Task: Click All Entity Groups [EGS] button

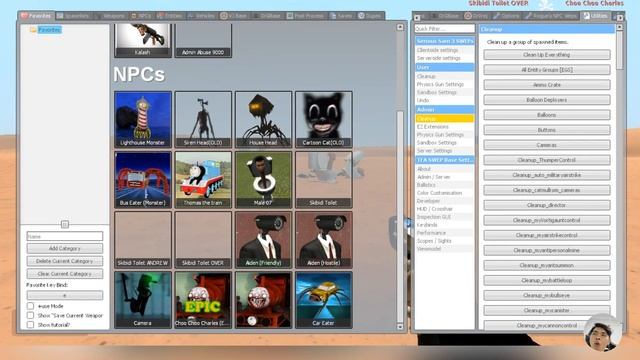Action: (x=547, y=70)
